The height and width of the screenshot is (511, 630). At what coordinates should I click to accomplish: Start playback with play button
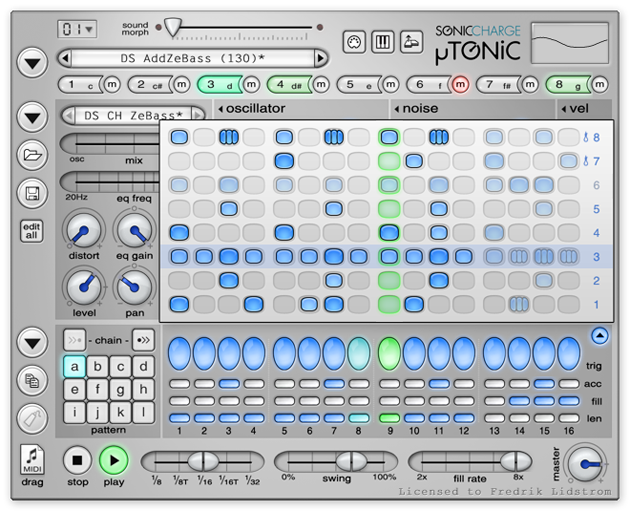114,460
